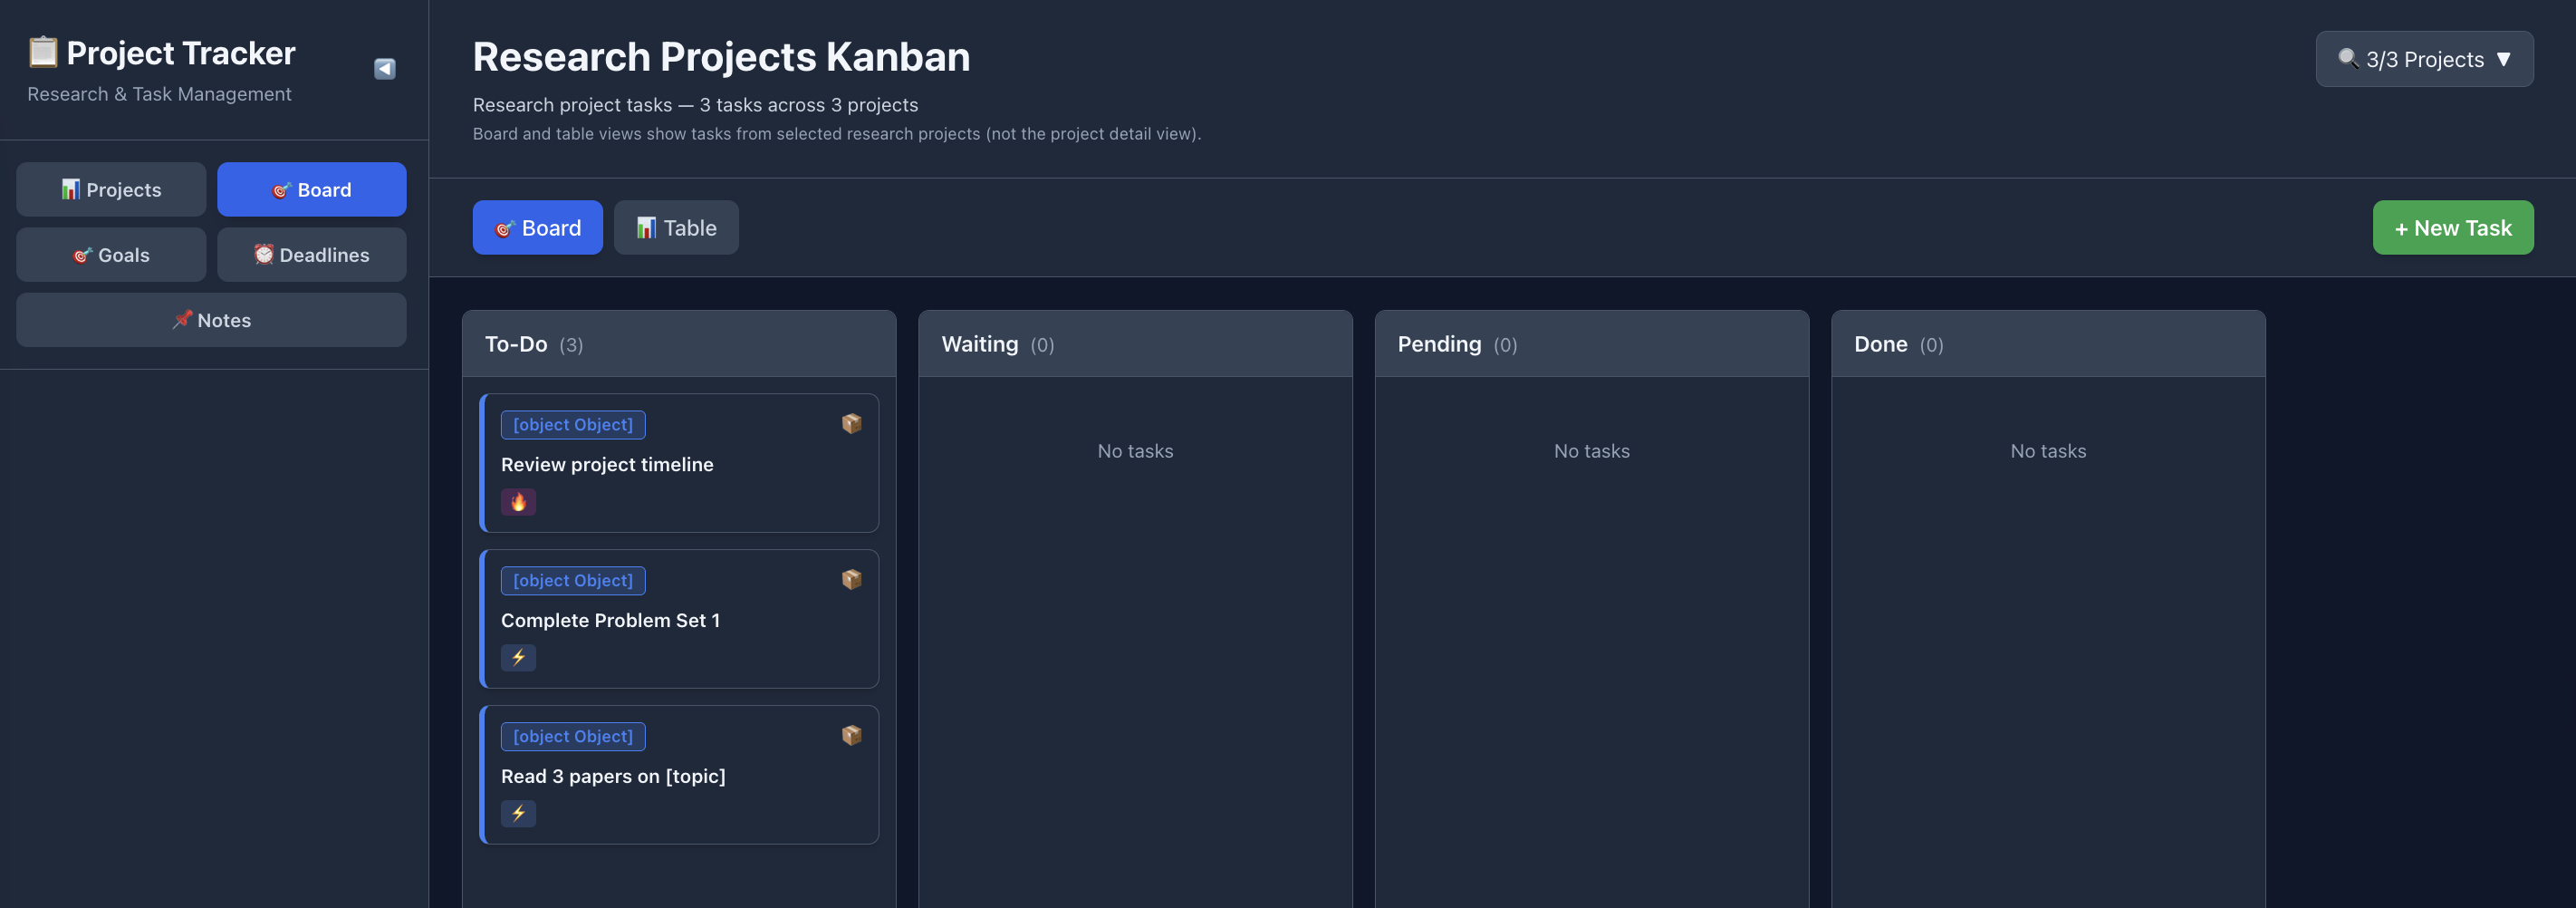Select the Board view tab
The height and width of the screenshot is (908, 2576).
[x=537, y=227]
